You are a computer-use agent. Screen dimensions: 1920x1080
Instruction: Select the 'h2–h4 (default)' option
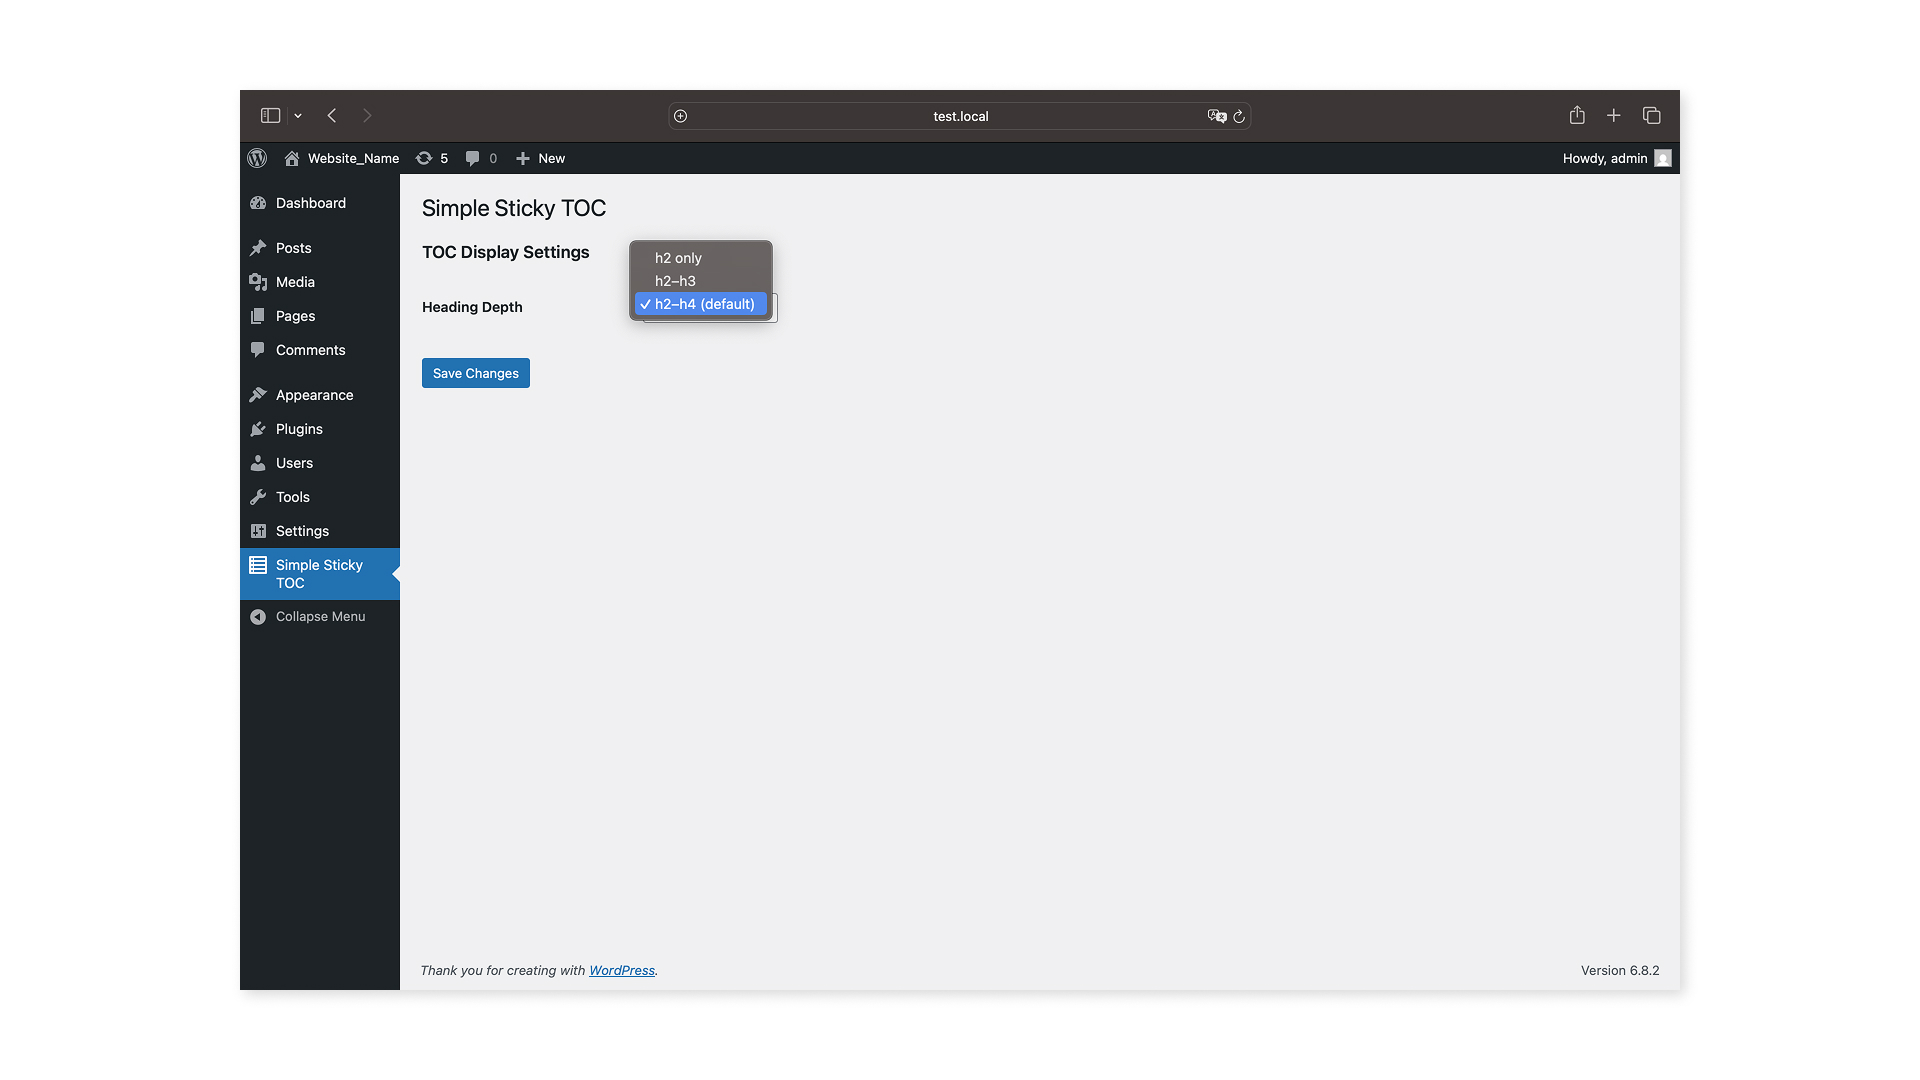(x=701, y=304)
